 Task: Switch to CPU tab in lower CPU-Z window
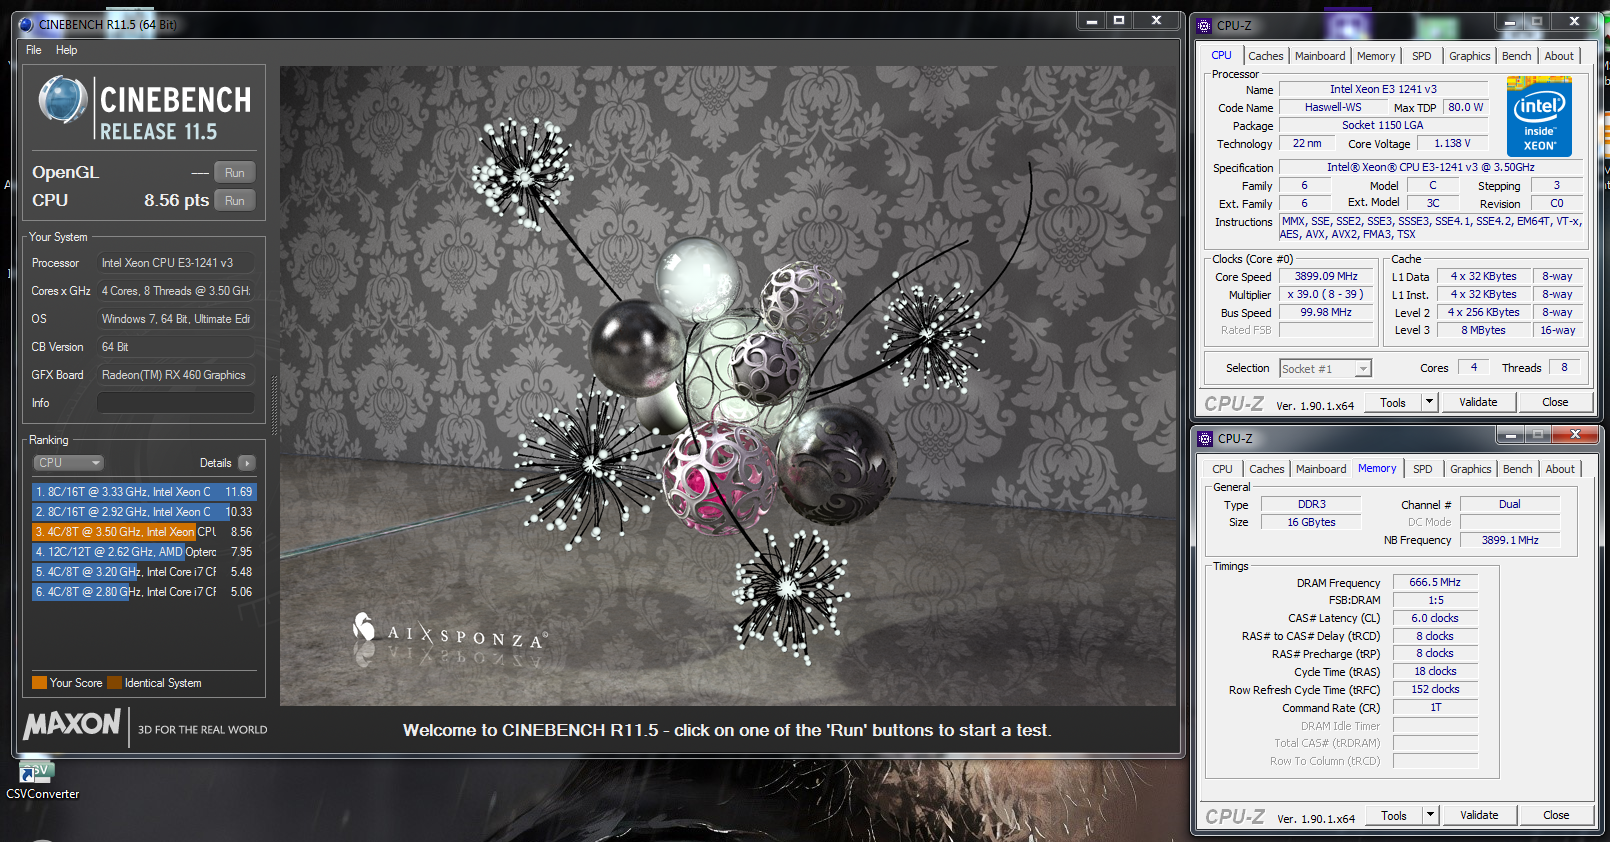point(1222,469)
